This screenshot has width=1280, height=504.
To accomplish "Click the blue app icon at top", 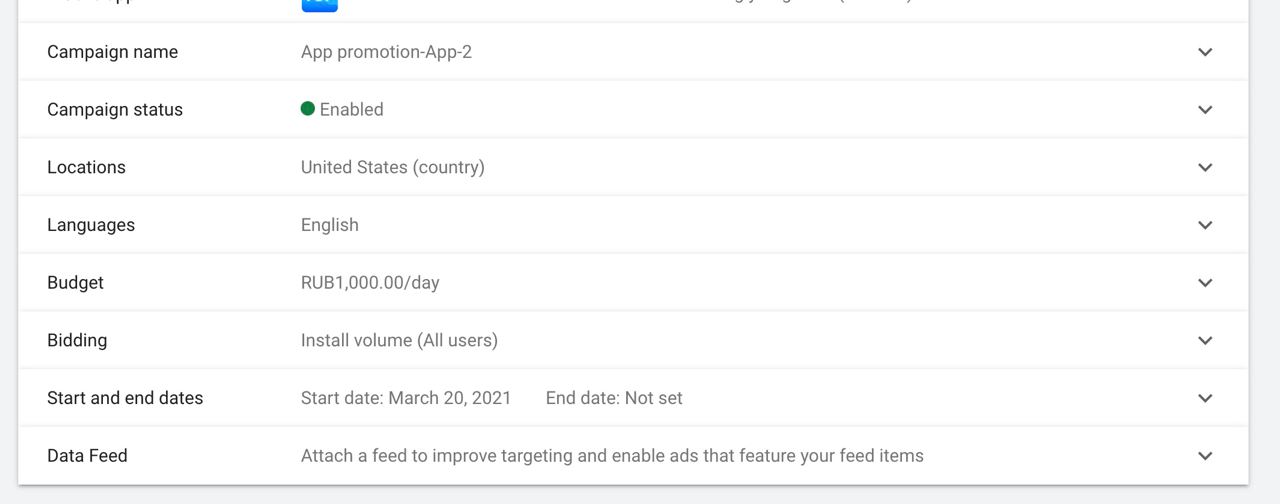I will click(x=319, y=4).
